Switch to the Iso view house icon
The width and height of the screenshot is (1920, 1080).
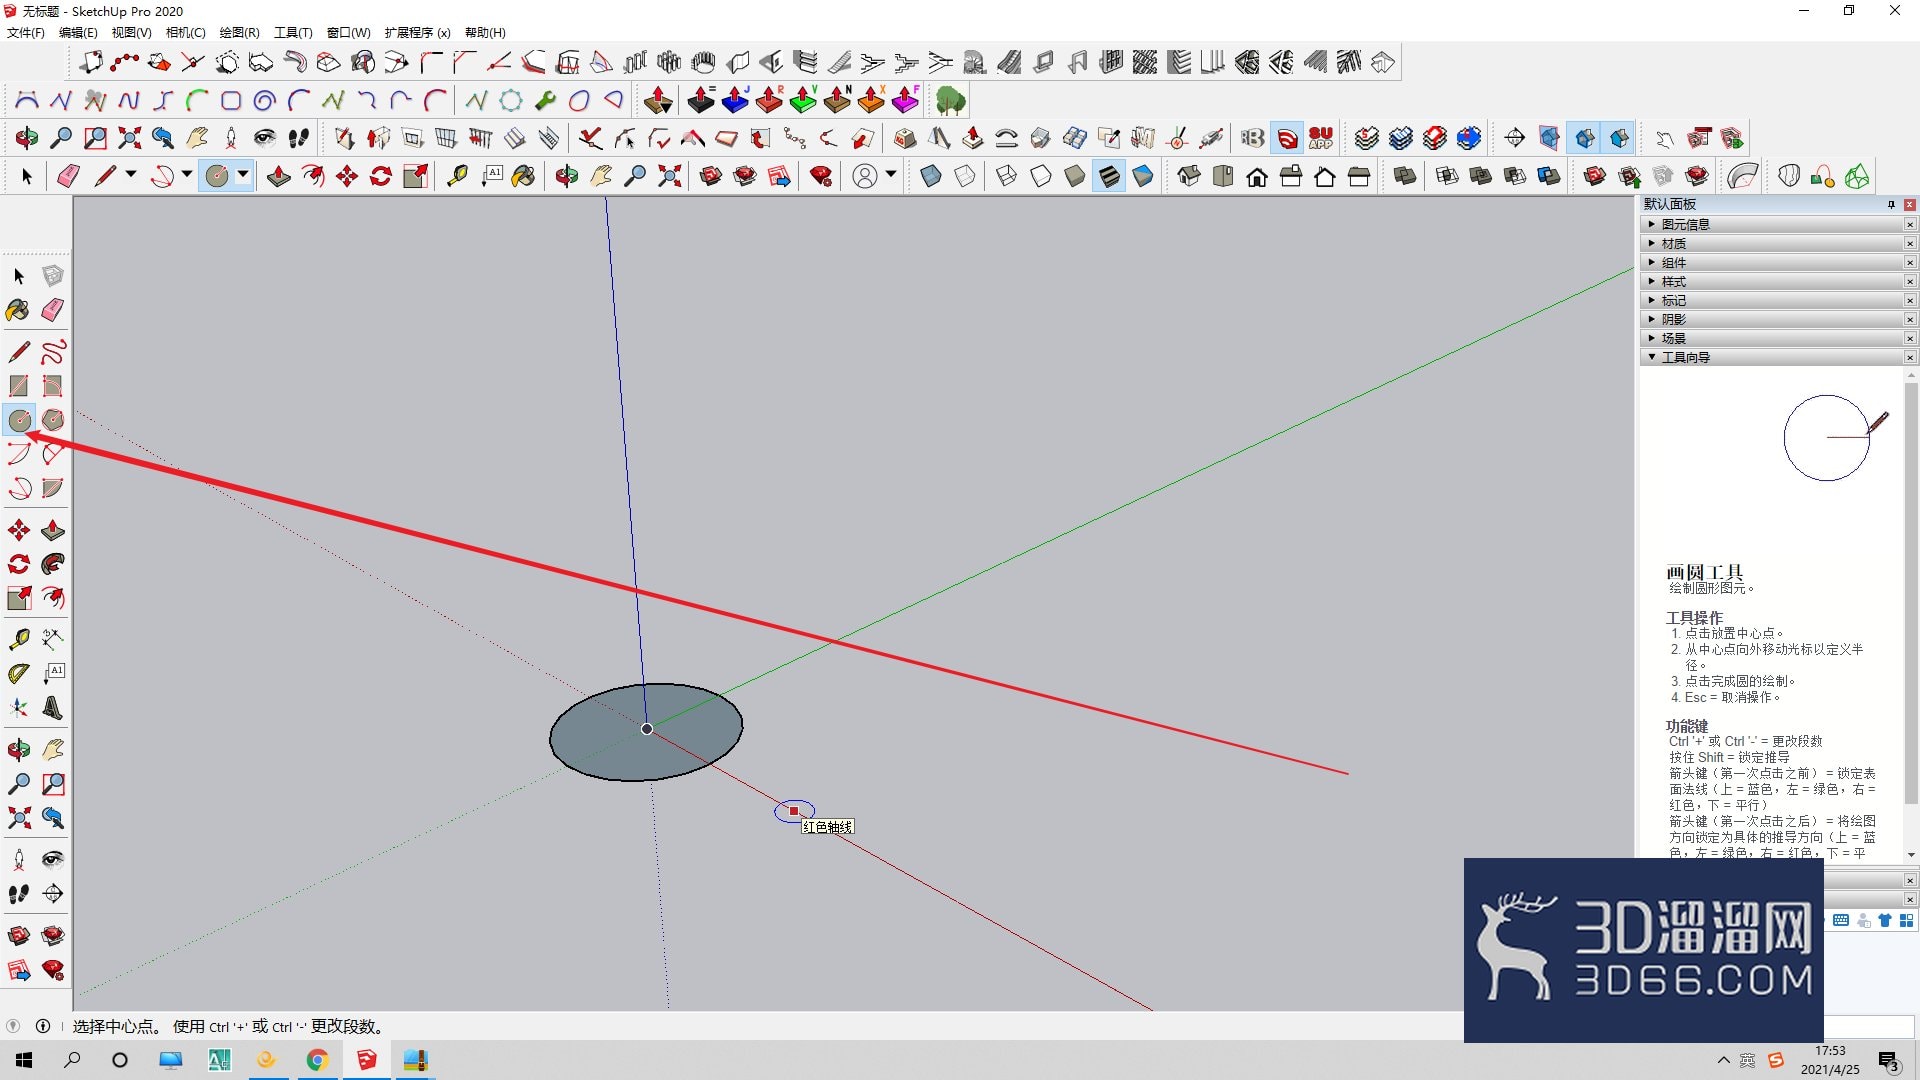[1189, 177]
